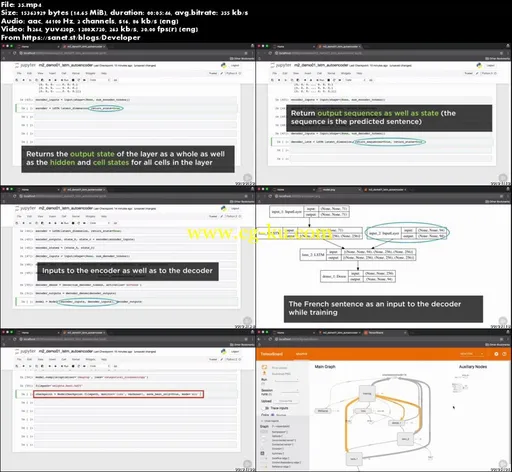The height and width of the screenshot is (472, 512).
Task: Toggle Trace inputs switch in TensorBoard
Action: [x=265, y=408]
